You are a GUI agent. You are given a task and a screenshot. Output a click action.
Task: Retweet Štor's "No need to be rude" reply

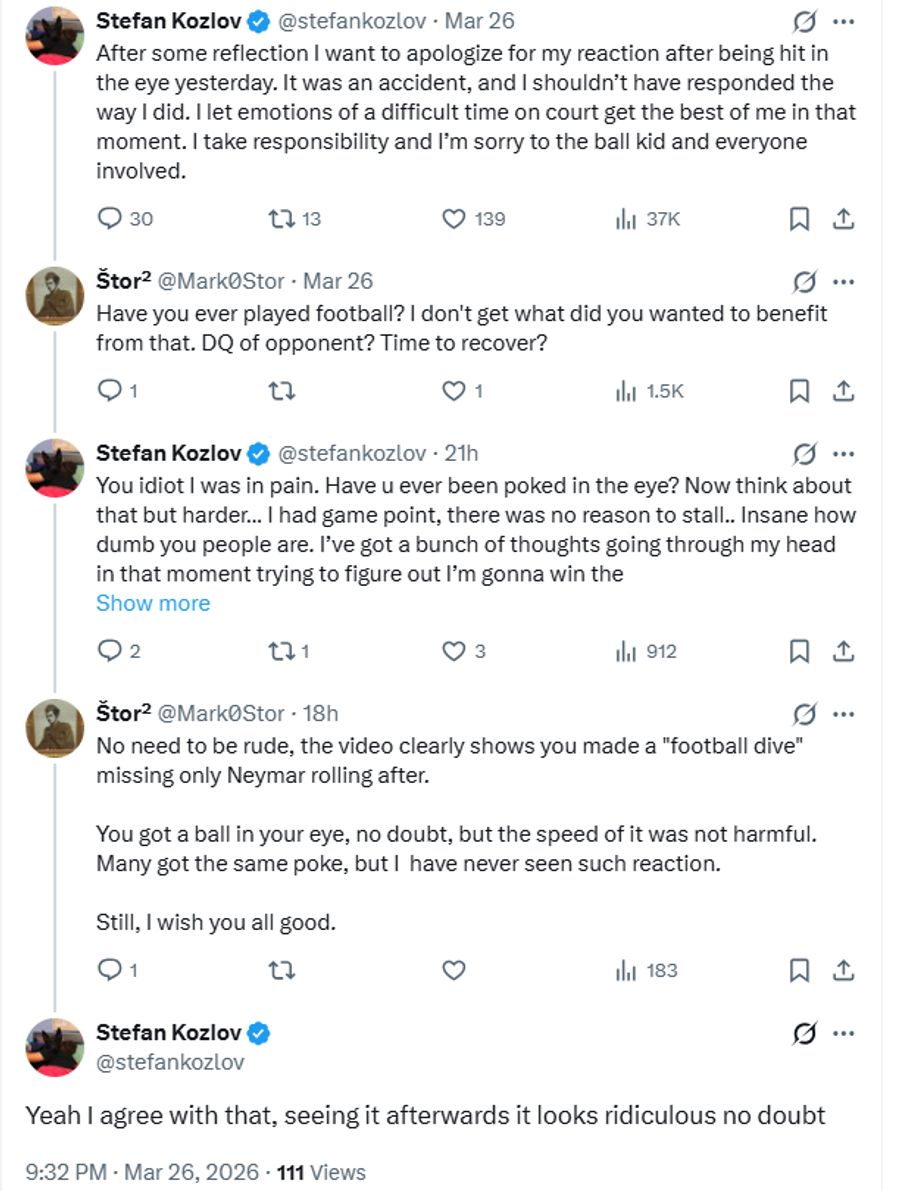pos(283,970)
